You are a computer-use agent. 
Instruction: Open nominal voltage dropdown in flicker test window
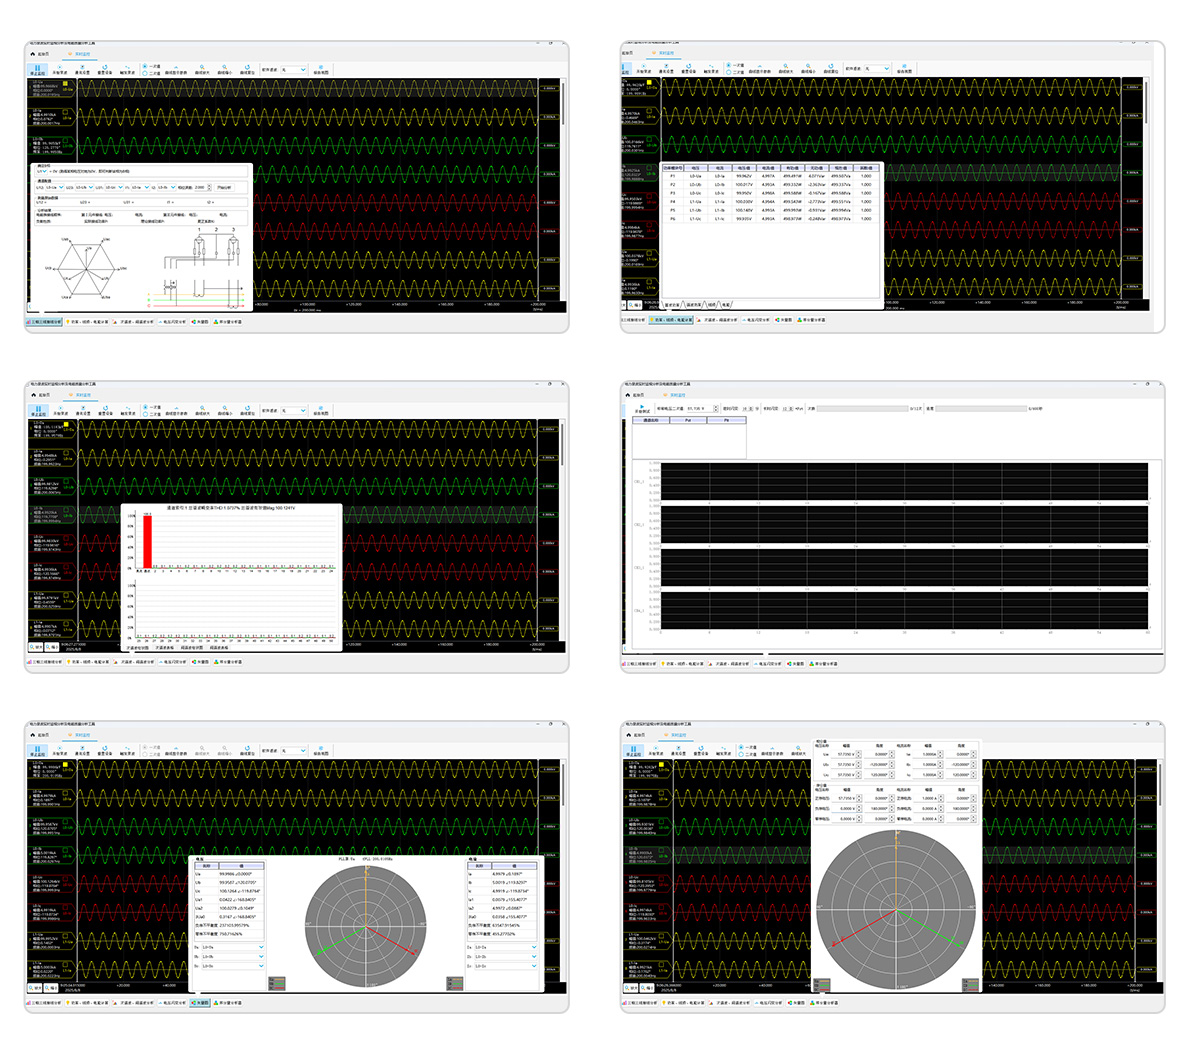point(700,408)
